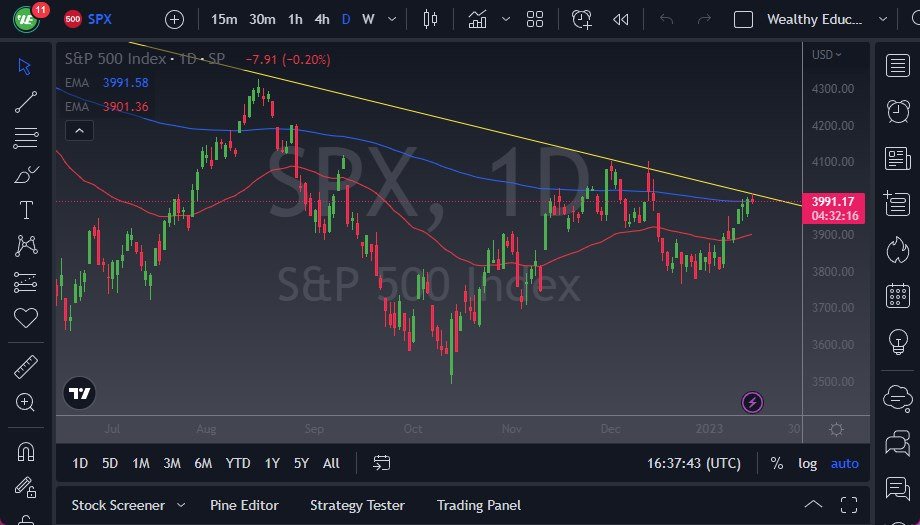Click the TradingView logo on chart

(x=79, y=393)
